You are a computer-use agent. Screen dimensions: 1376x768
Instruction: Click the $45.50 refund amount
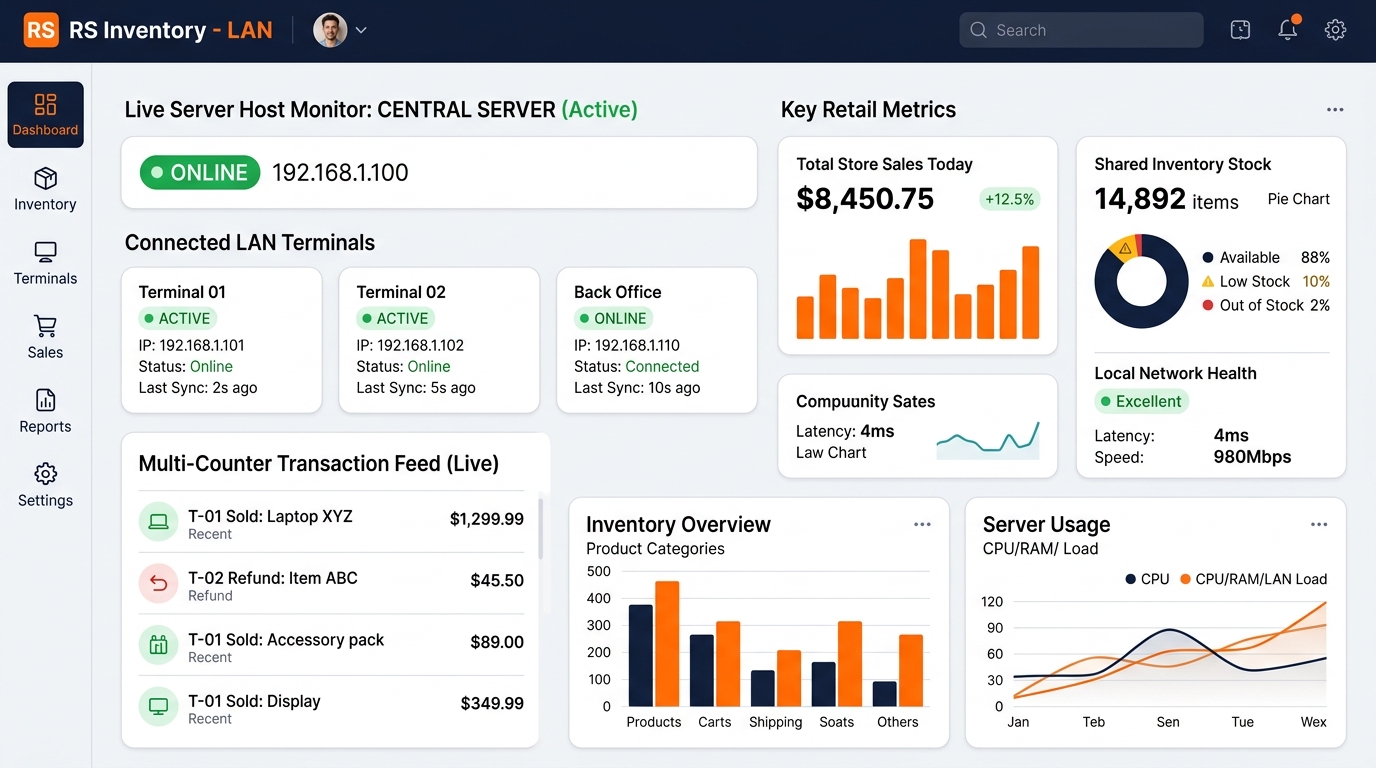[497, 580]
